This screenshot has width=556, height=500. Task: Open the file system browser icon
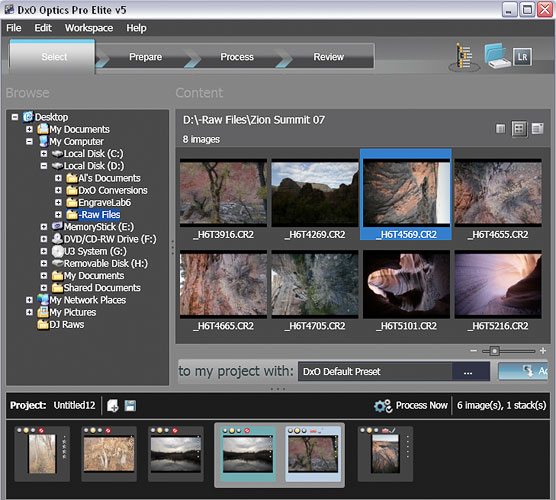(x=464, y=56)
